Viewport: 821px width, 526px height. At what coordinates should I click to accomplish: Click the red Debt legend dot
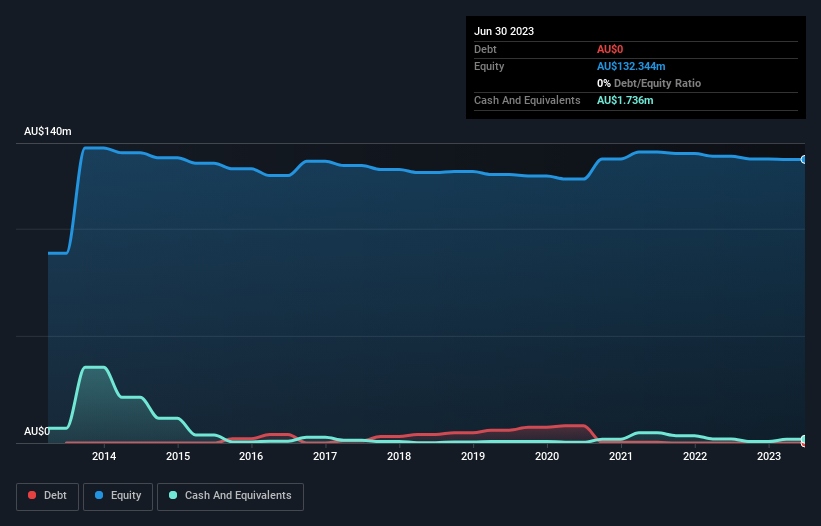click(x=32, y=495)
